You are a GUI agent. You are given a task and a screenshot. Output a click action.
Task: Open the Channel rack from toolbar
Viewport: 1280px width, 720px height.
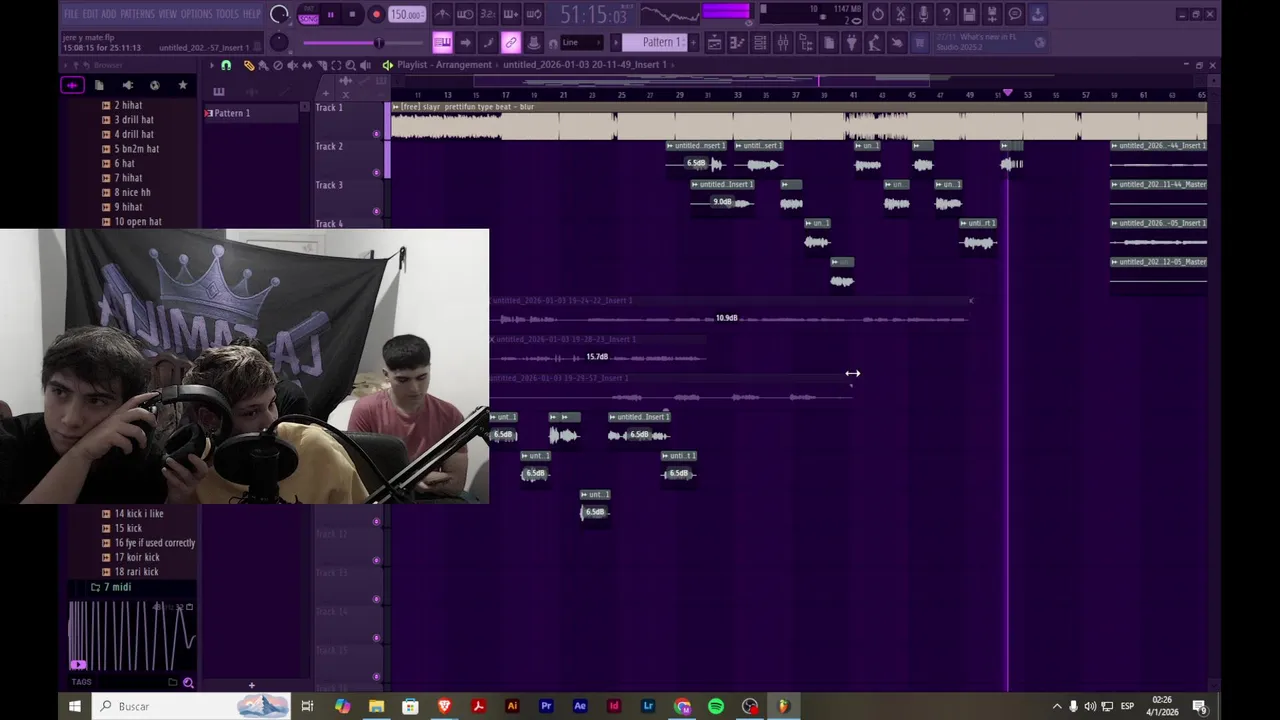pyautogui.click(x=760, y=43)
